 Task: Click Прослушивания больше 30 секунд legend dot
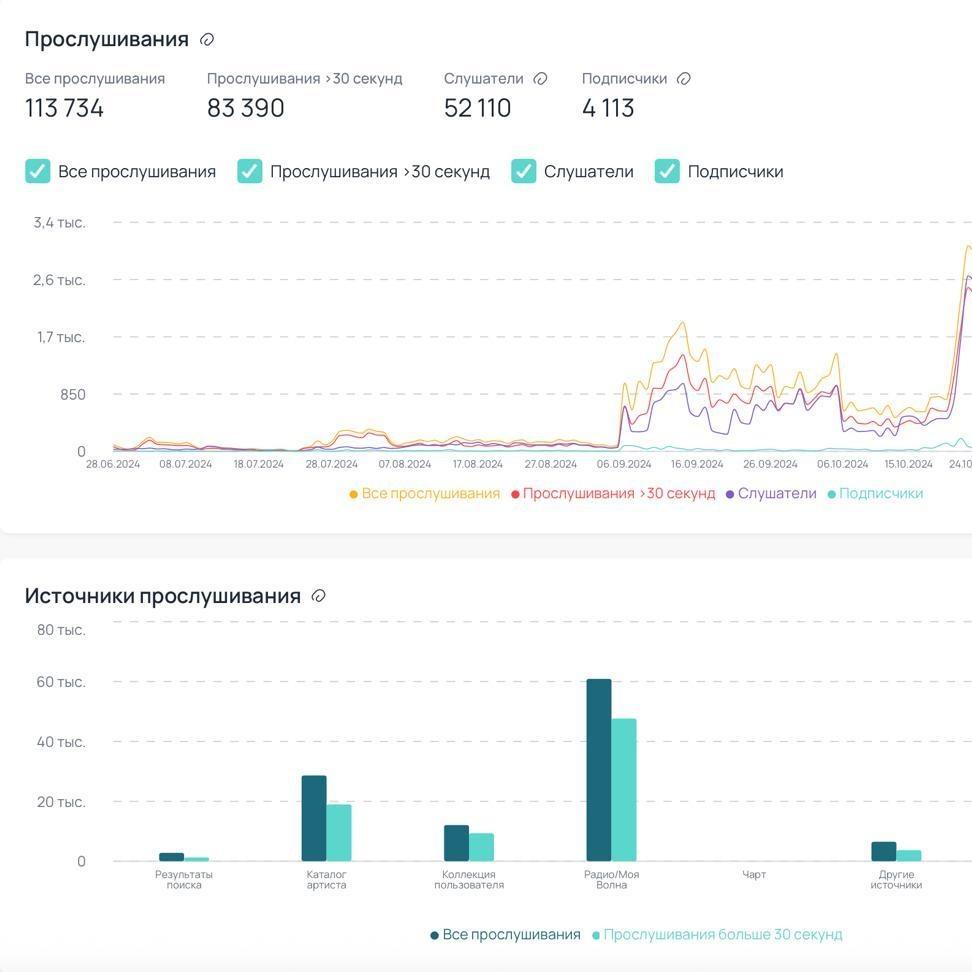596,935
